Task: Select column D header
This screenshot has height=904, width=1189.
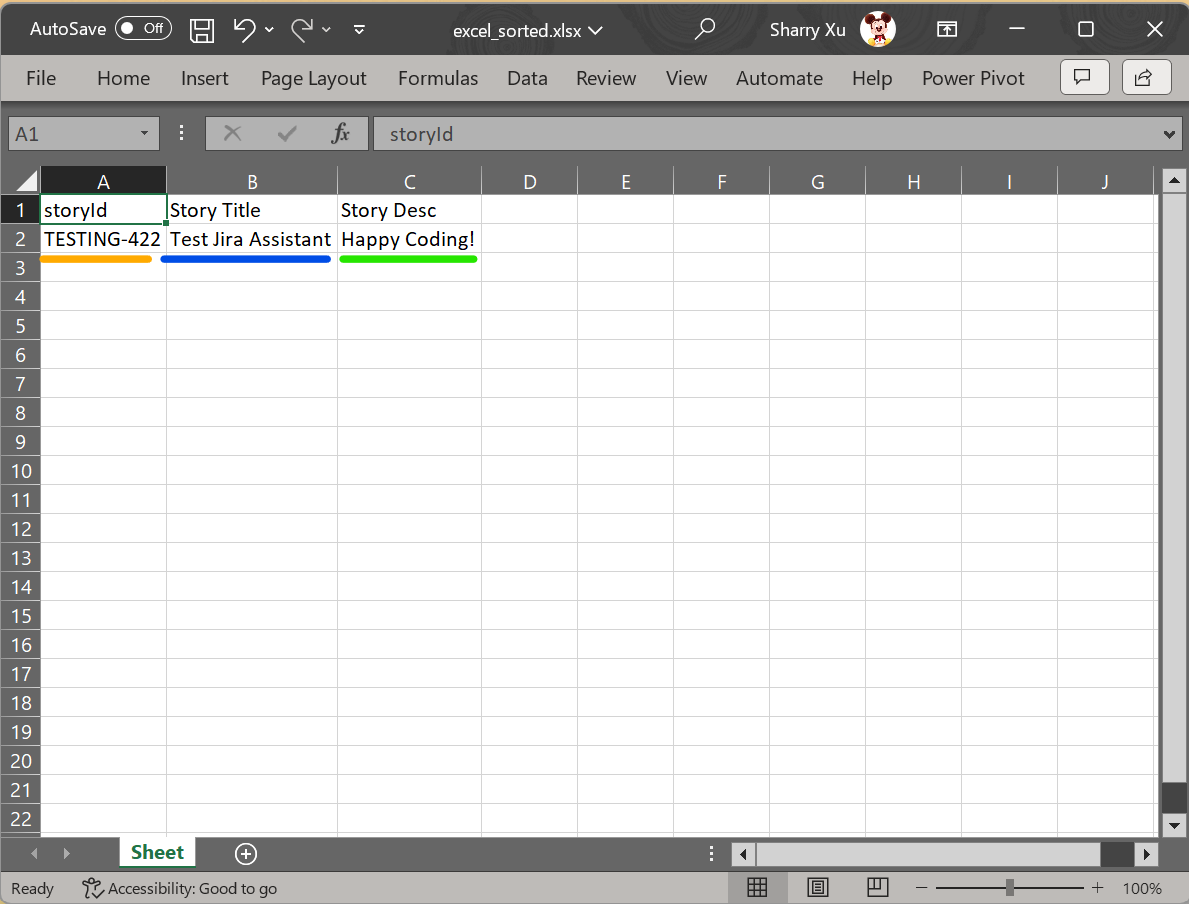Action: pos(530,181)
